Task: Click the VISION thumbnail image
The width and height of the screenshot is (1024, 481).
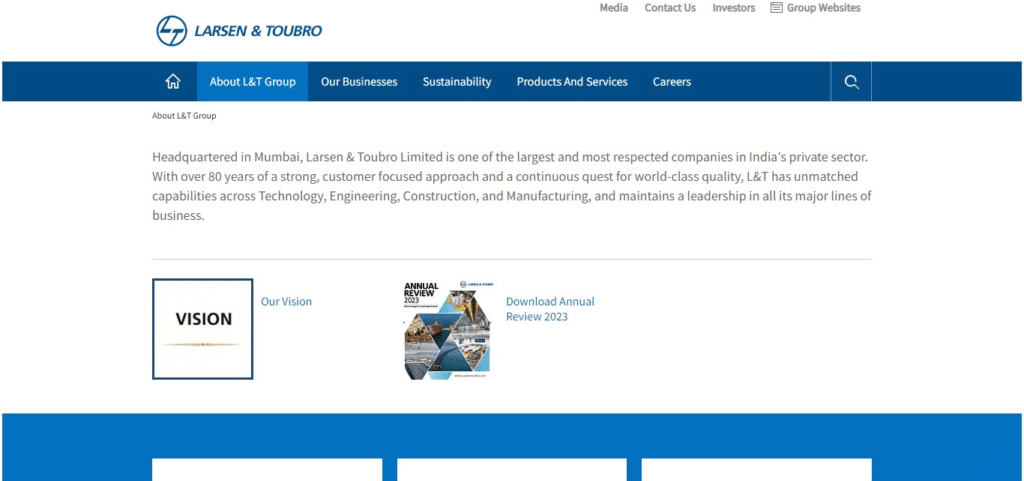Action: click(x=203, y=329)
